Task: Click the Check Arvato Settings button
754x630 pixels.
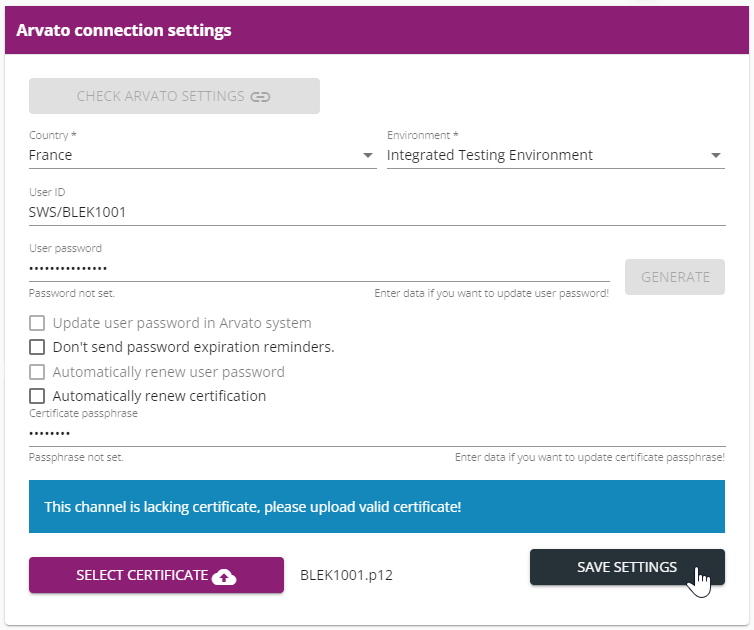Action: click(174, 96)
